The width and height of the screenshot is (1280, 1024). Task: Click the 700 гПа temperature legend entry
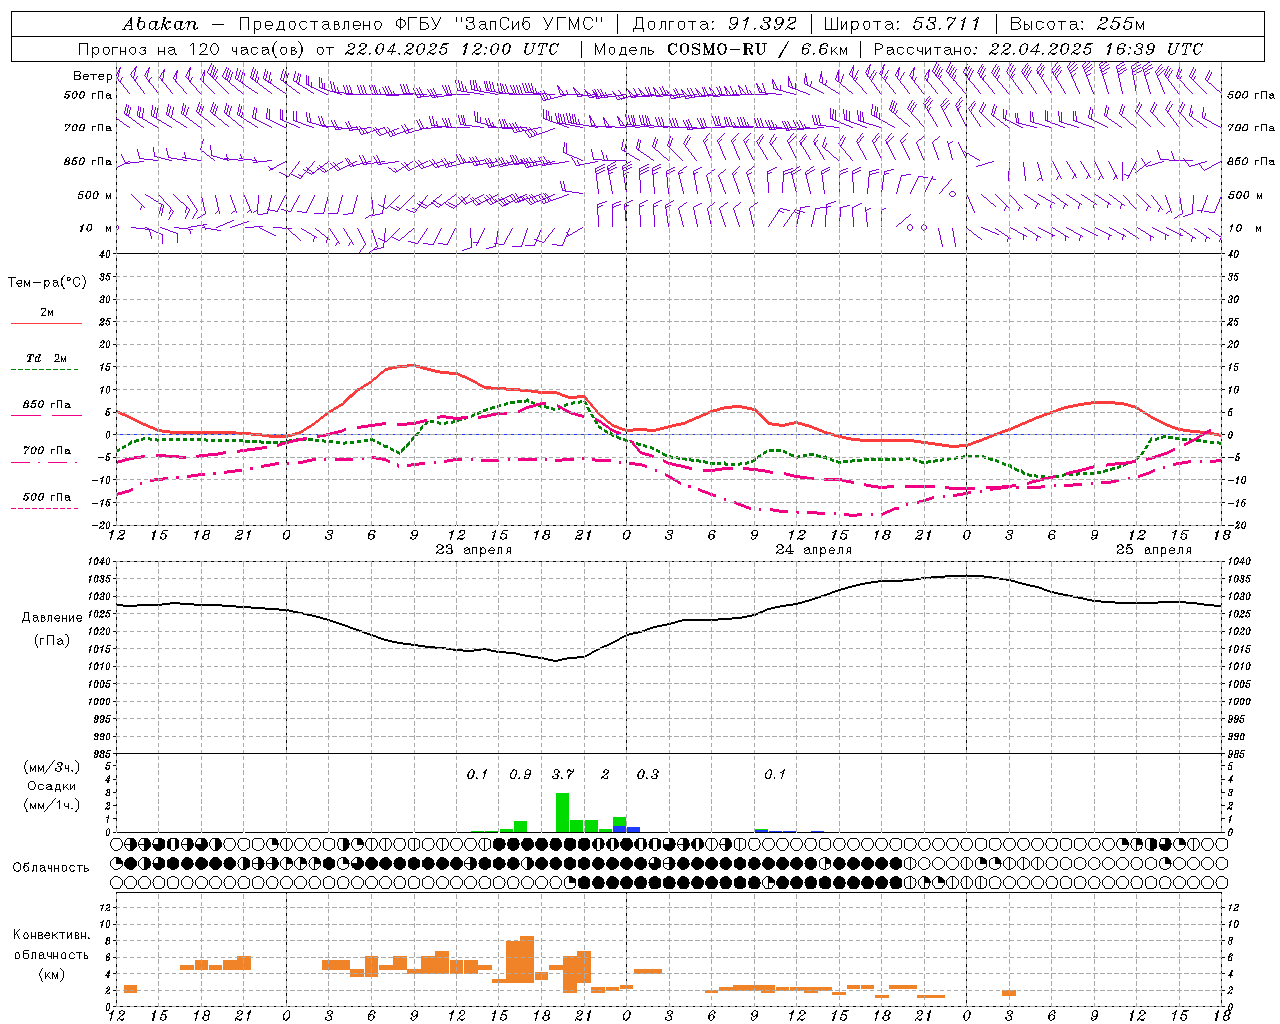[46, 455]
